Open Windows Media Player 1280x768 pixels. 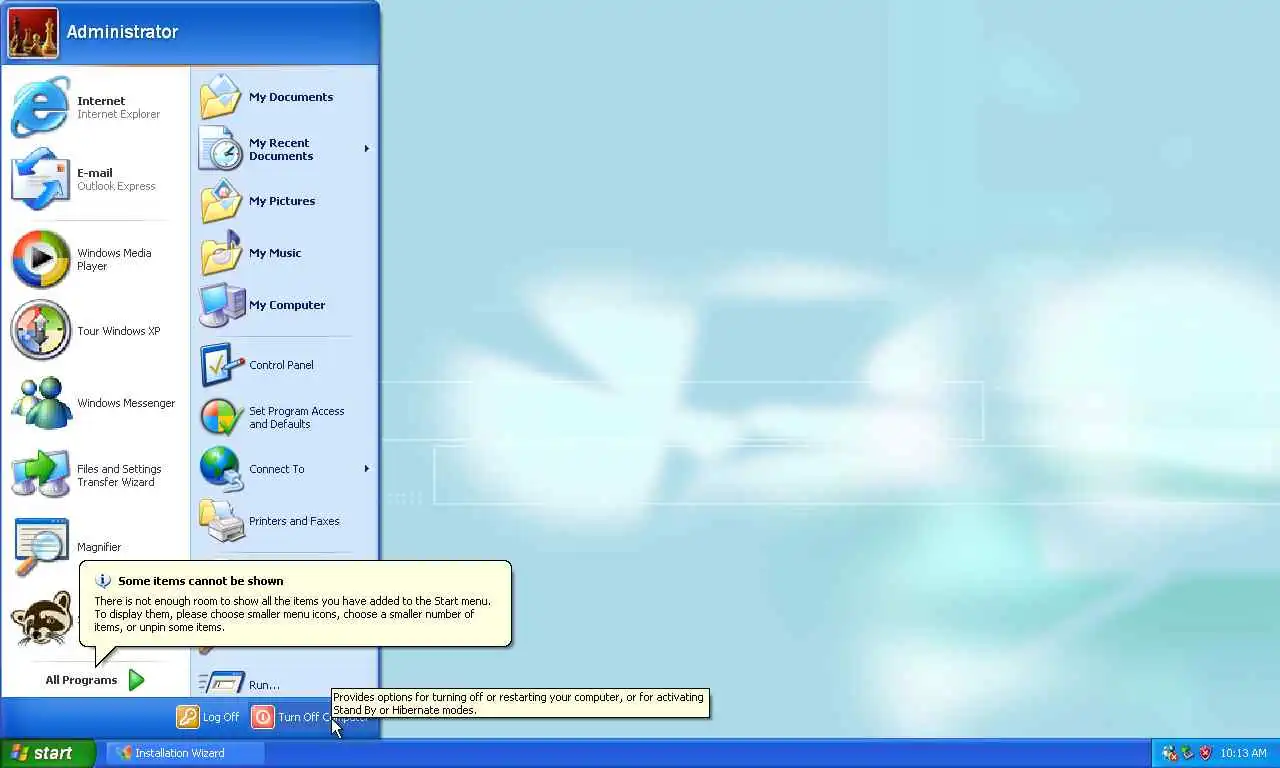pos(96,259)
